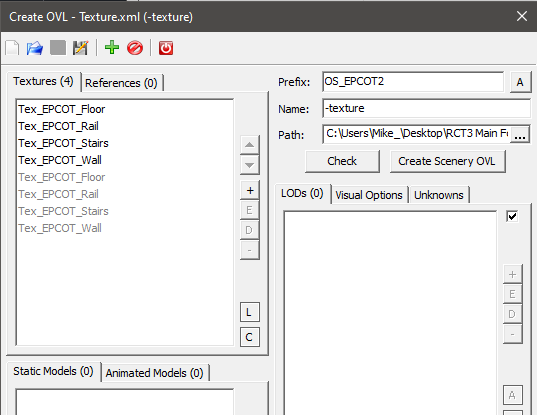Click the greyed save disk icon

58,48
